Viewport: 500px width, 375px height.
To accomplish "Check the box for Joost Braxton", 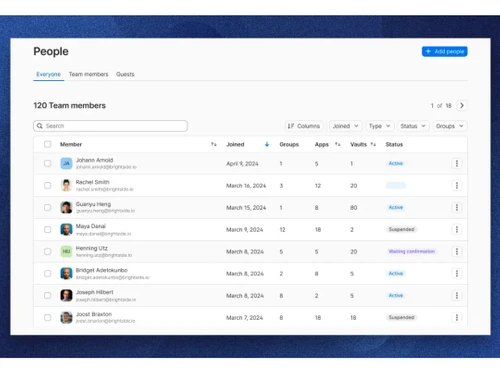I will pyautogui.click(x=48, y=317).
